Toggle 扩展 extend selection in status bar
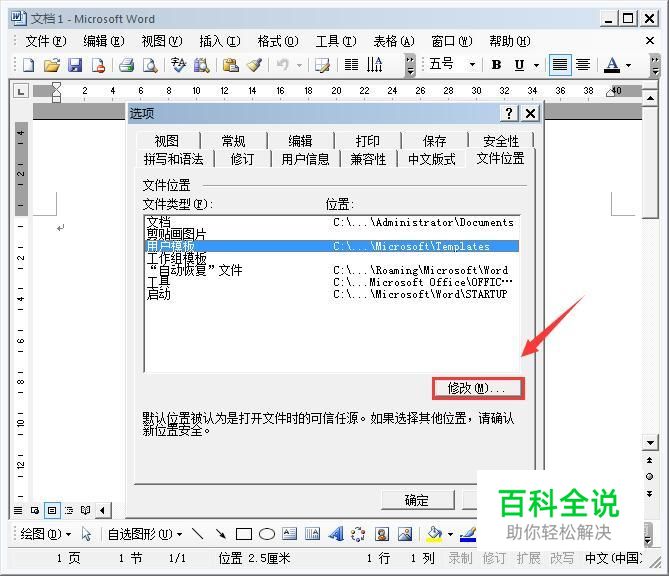The image size is (669, 576). 528,558
